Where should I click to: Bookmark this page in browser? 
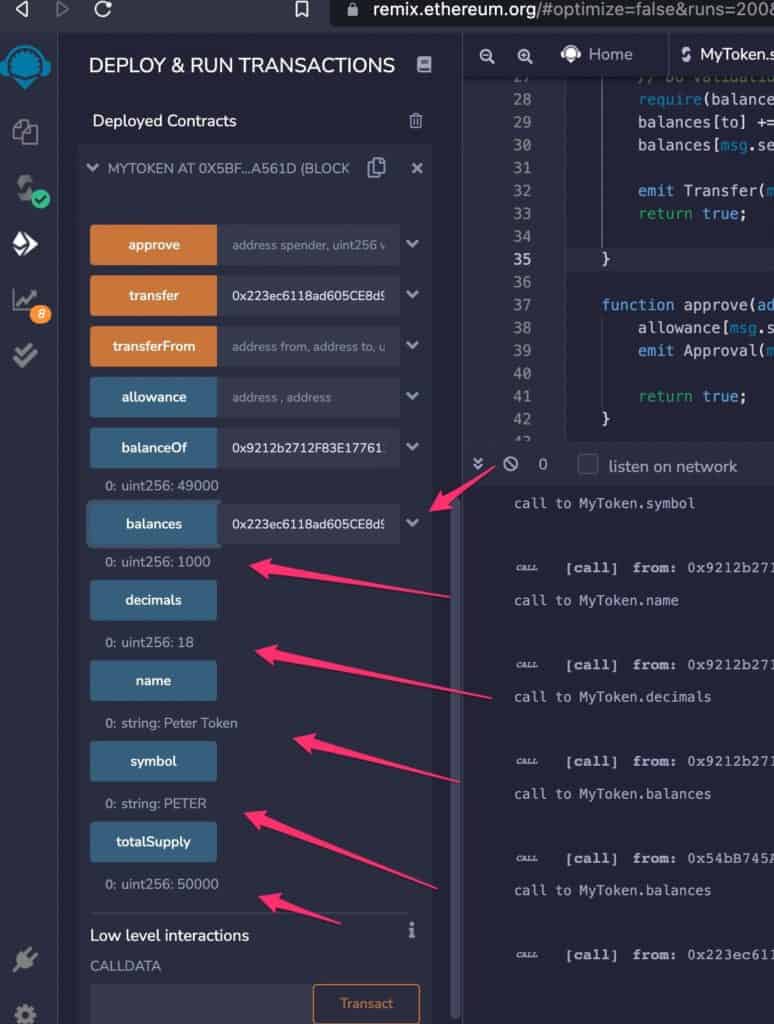302,9
